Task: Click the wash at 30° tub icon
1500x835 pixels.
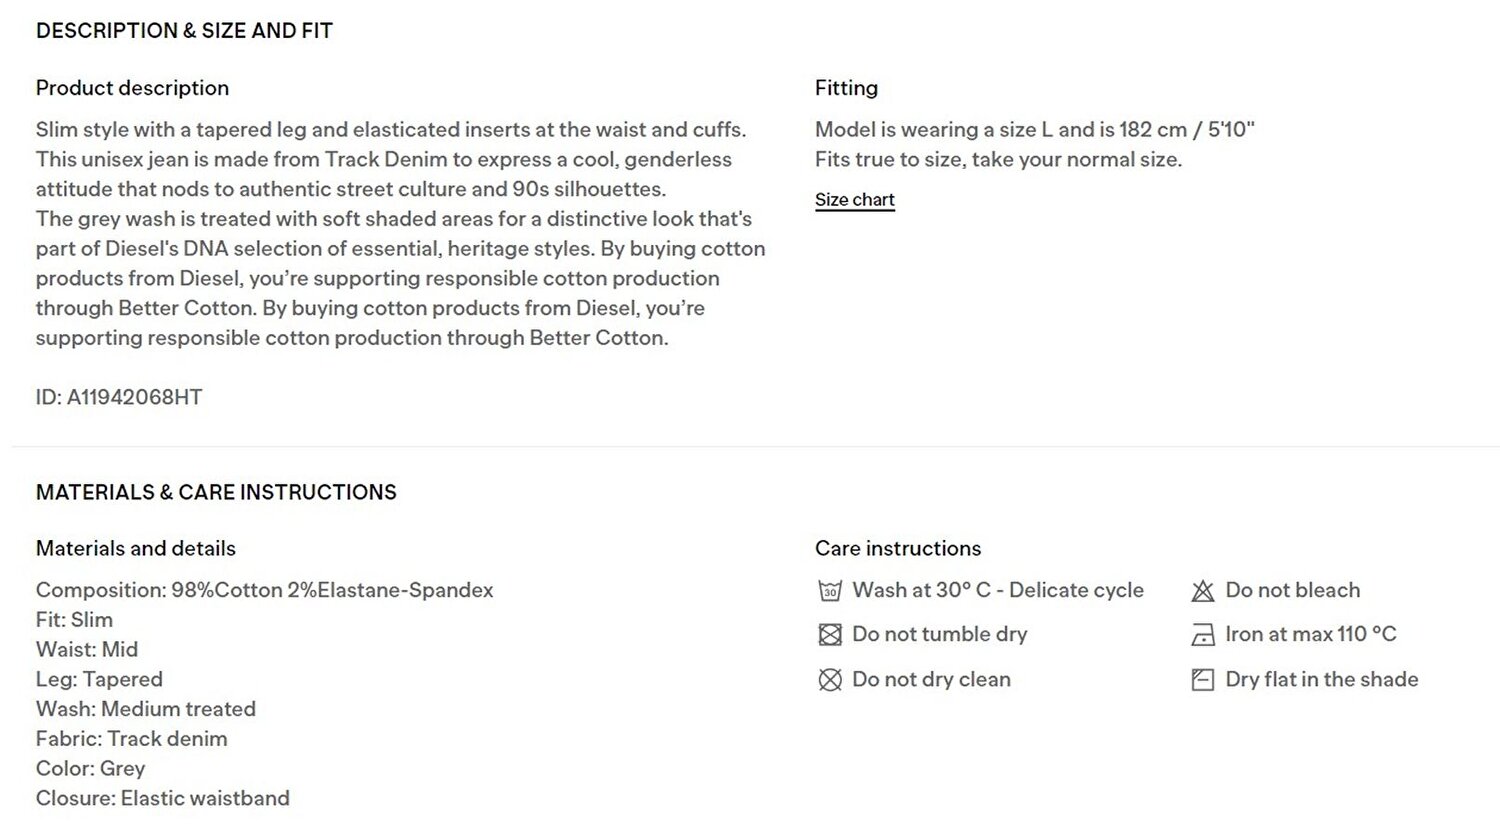Action: pos(830,591)
